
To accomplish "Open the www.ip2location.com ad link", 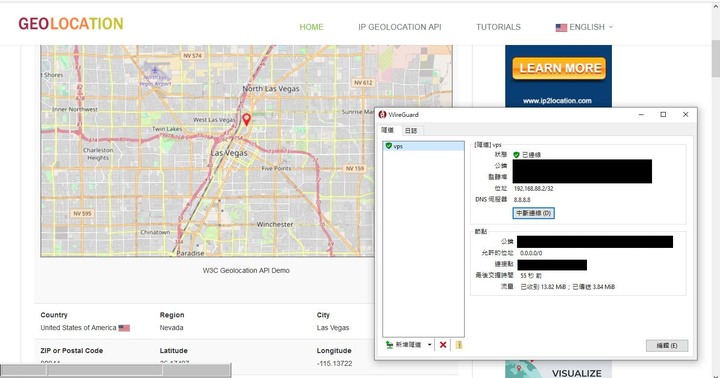I will tap(557, 101).
